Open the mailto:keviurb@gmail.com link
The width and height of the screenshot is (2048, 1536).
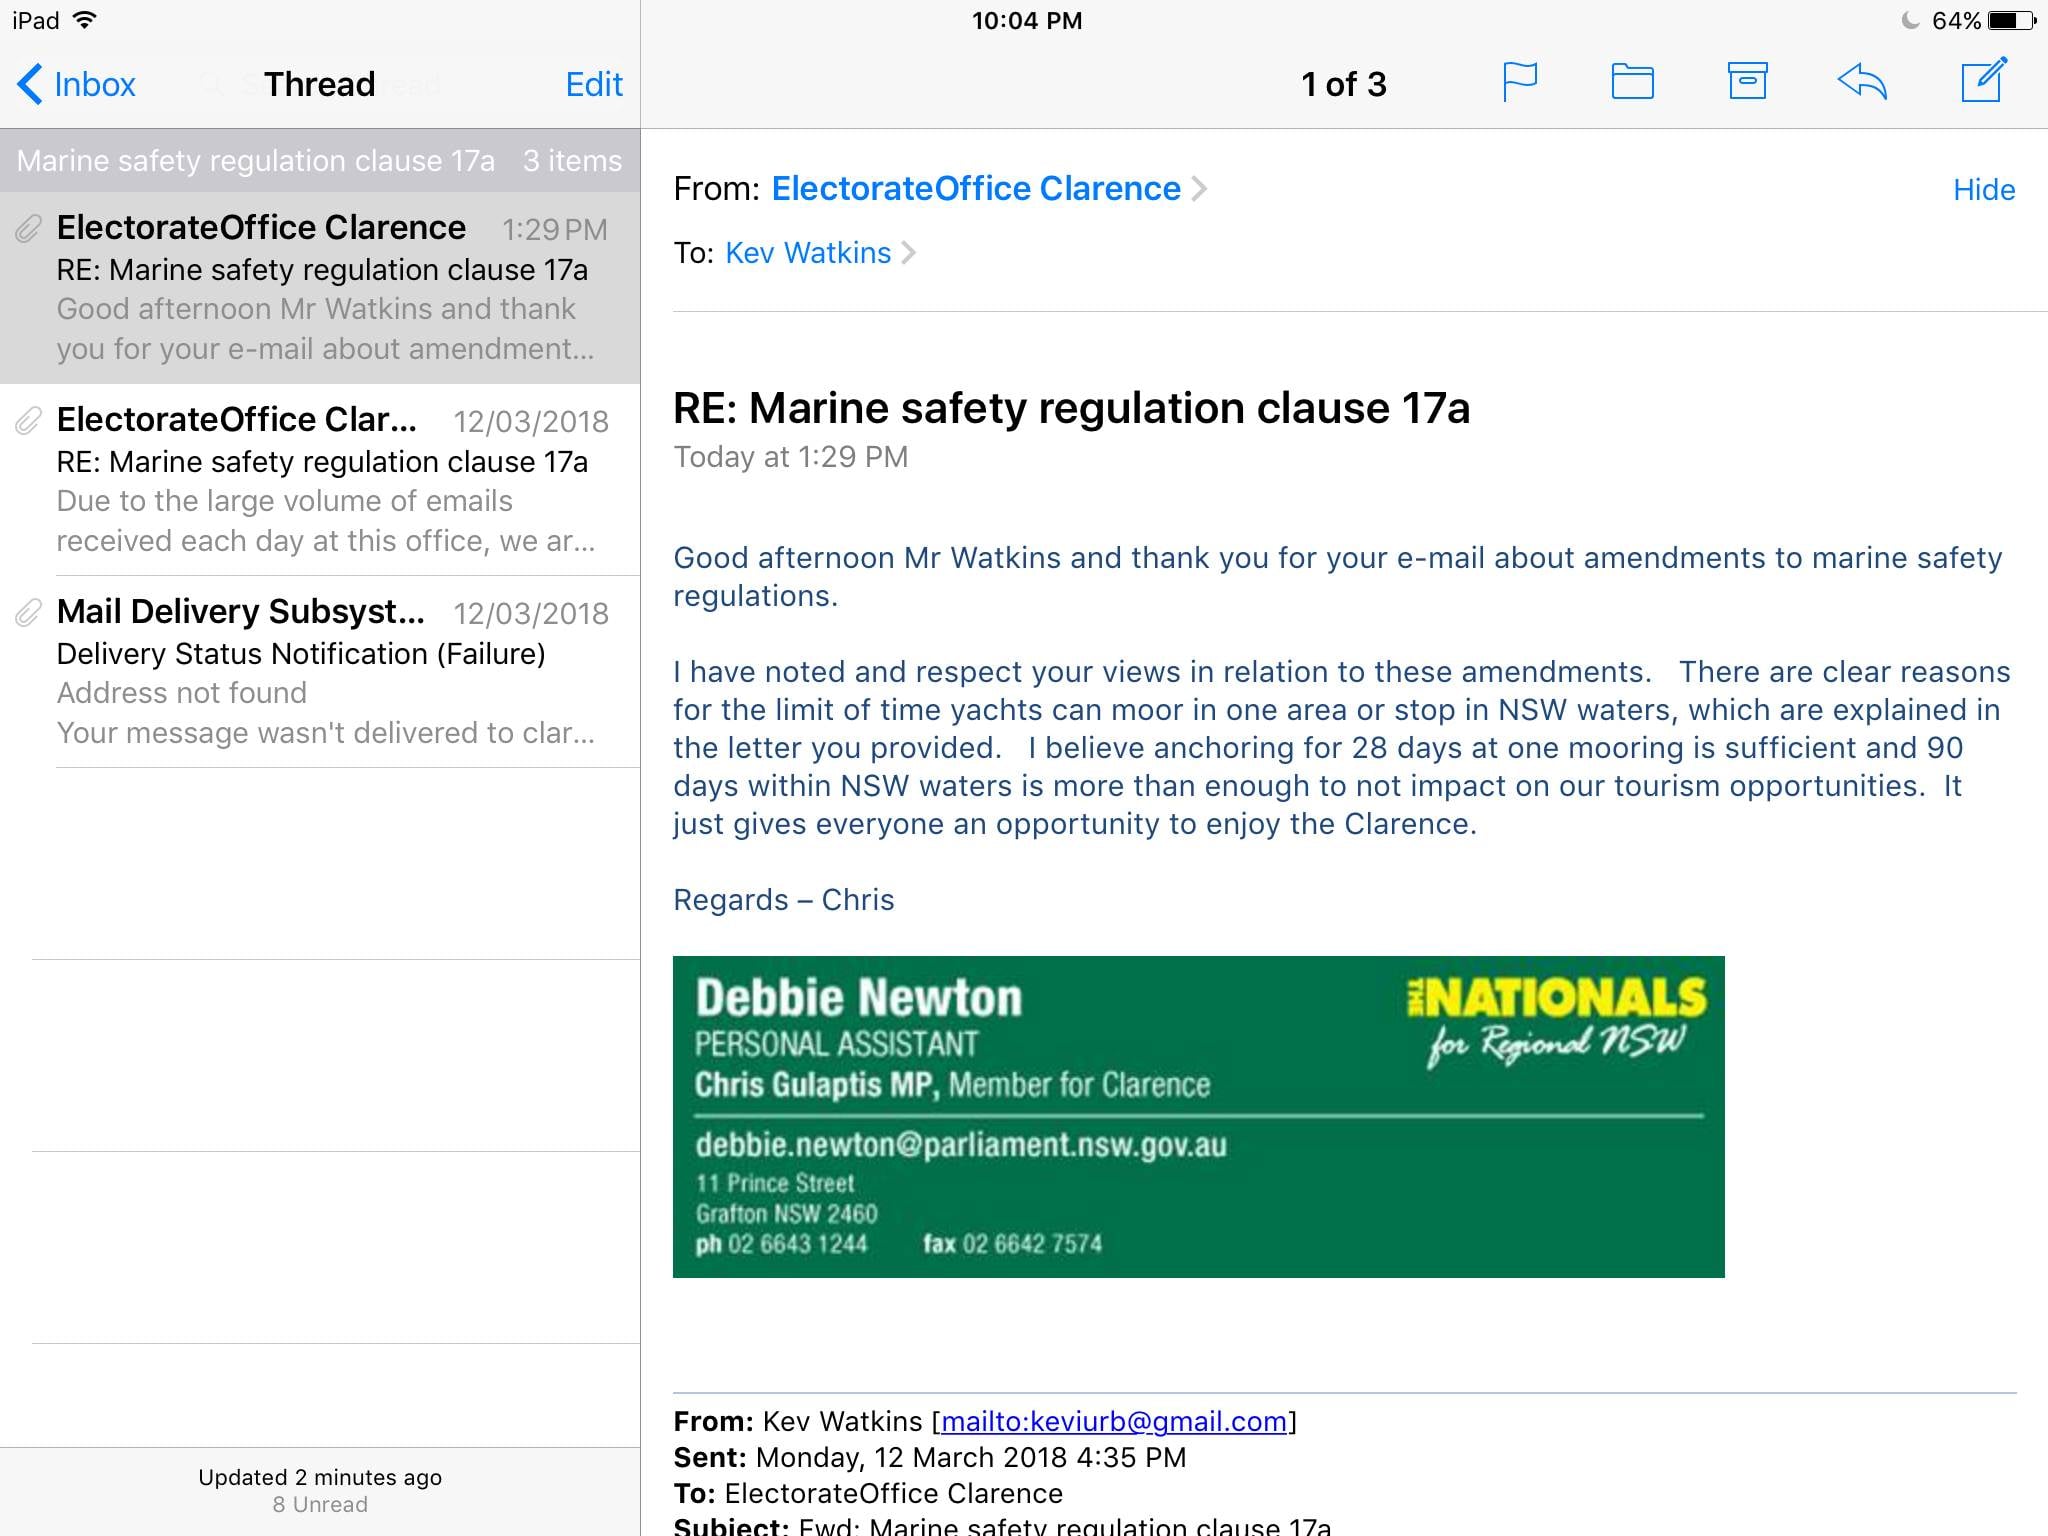[1114, 1421]
